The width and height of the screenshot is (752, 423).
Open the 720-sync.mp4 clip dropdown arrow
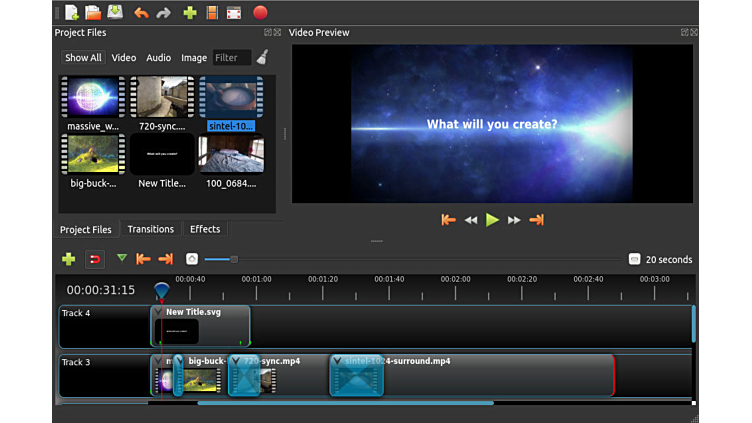236,361
